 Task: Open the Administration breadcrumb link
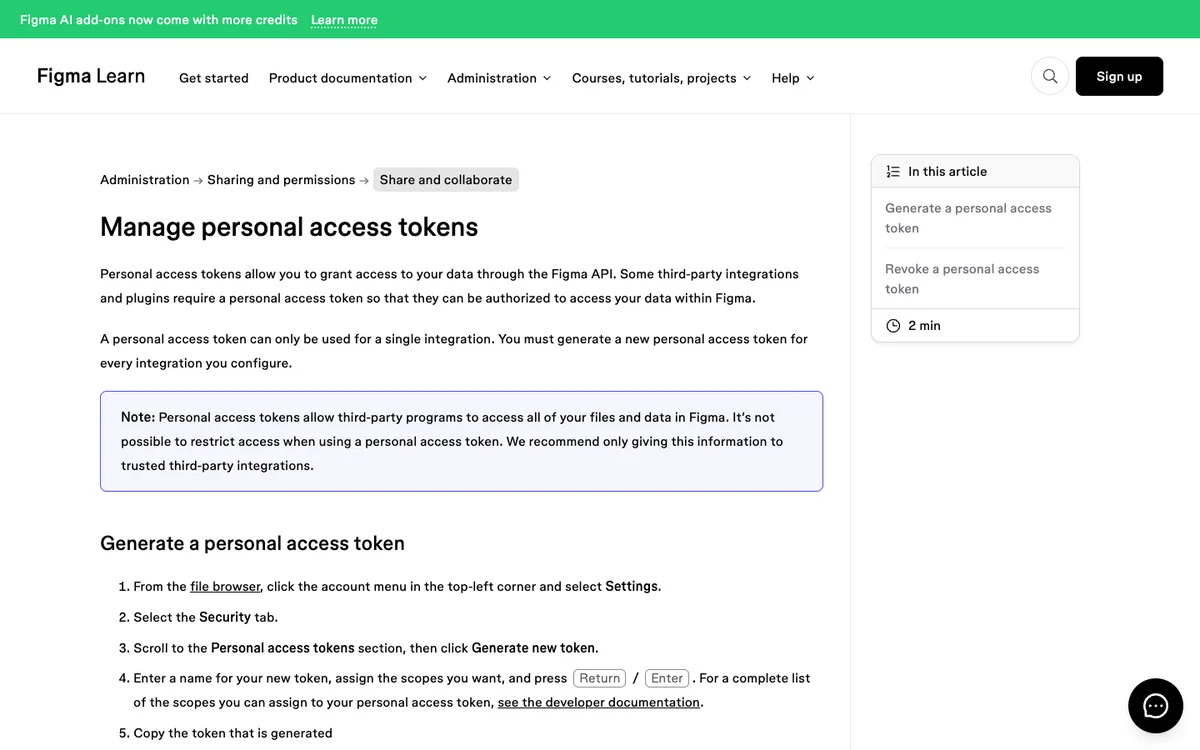coord(145,180)
